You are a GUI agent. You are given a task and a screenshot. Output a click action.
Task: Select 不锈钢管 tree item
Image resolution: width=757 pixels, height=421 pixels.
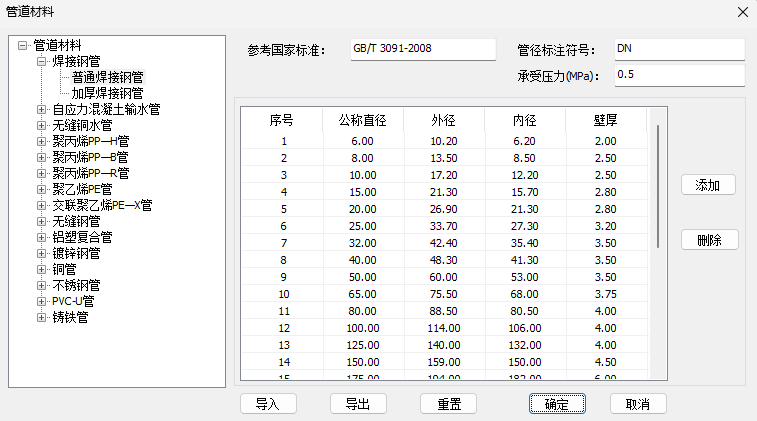[x=76, y=285]
